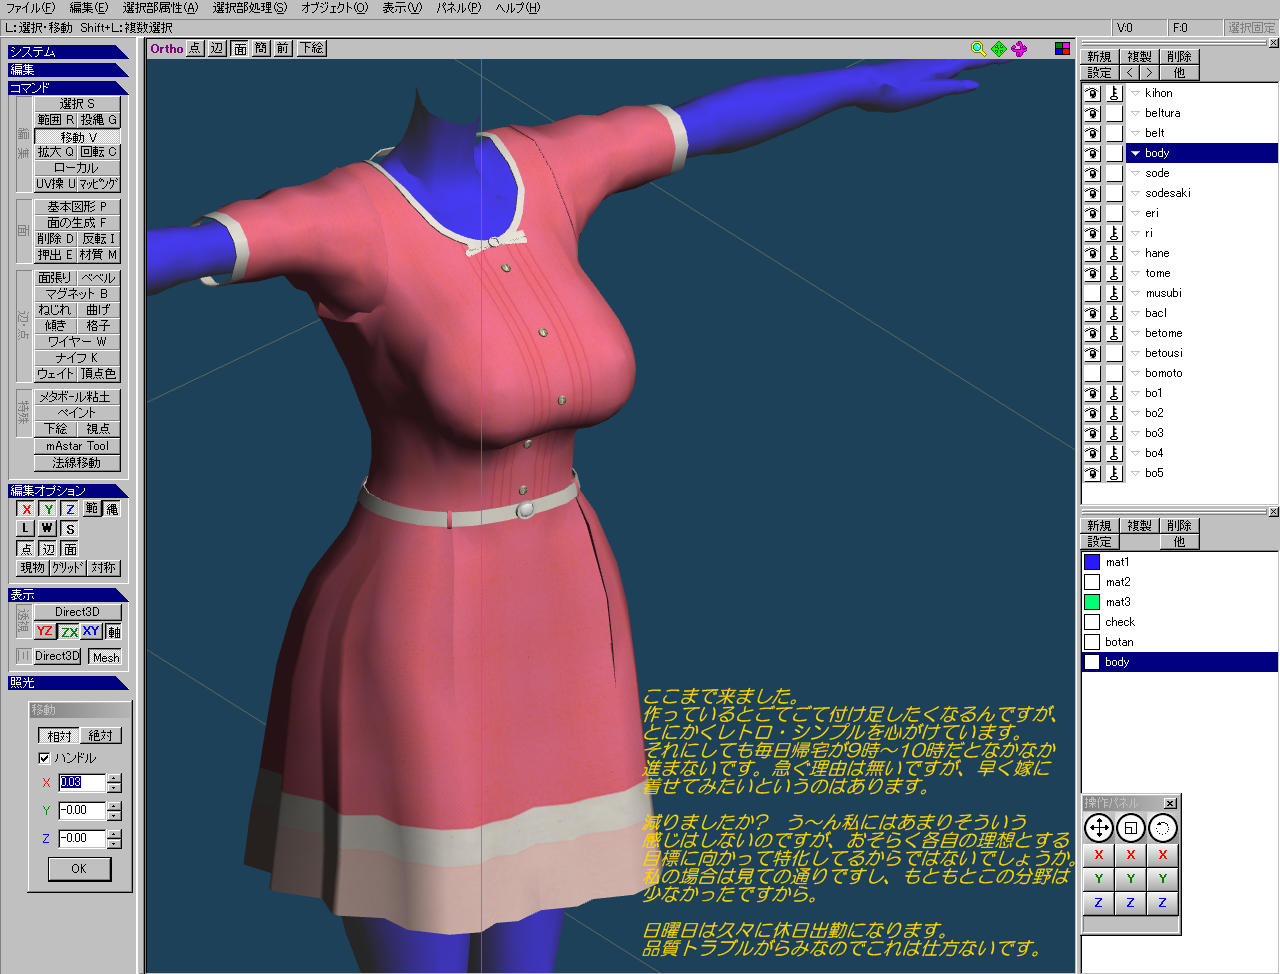Open the パネル(P) menu
Image resolution: width=1280 pixels, height=974 pixels.
[458, 8]
